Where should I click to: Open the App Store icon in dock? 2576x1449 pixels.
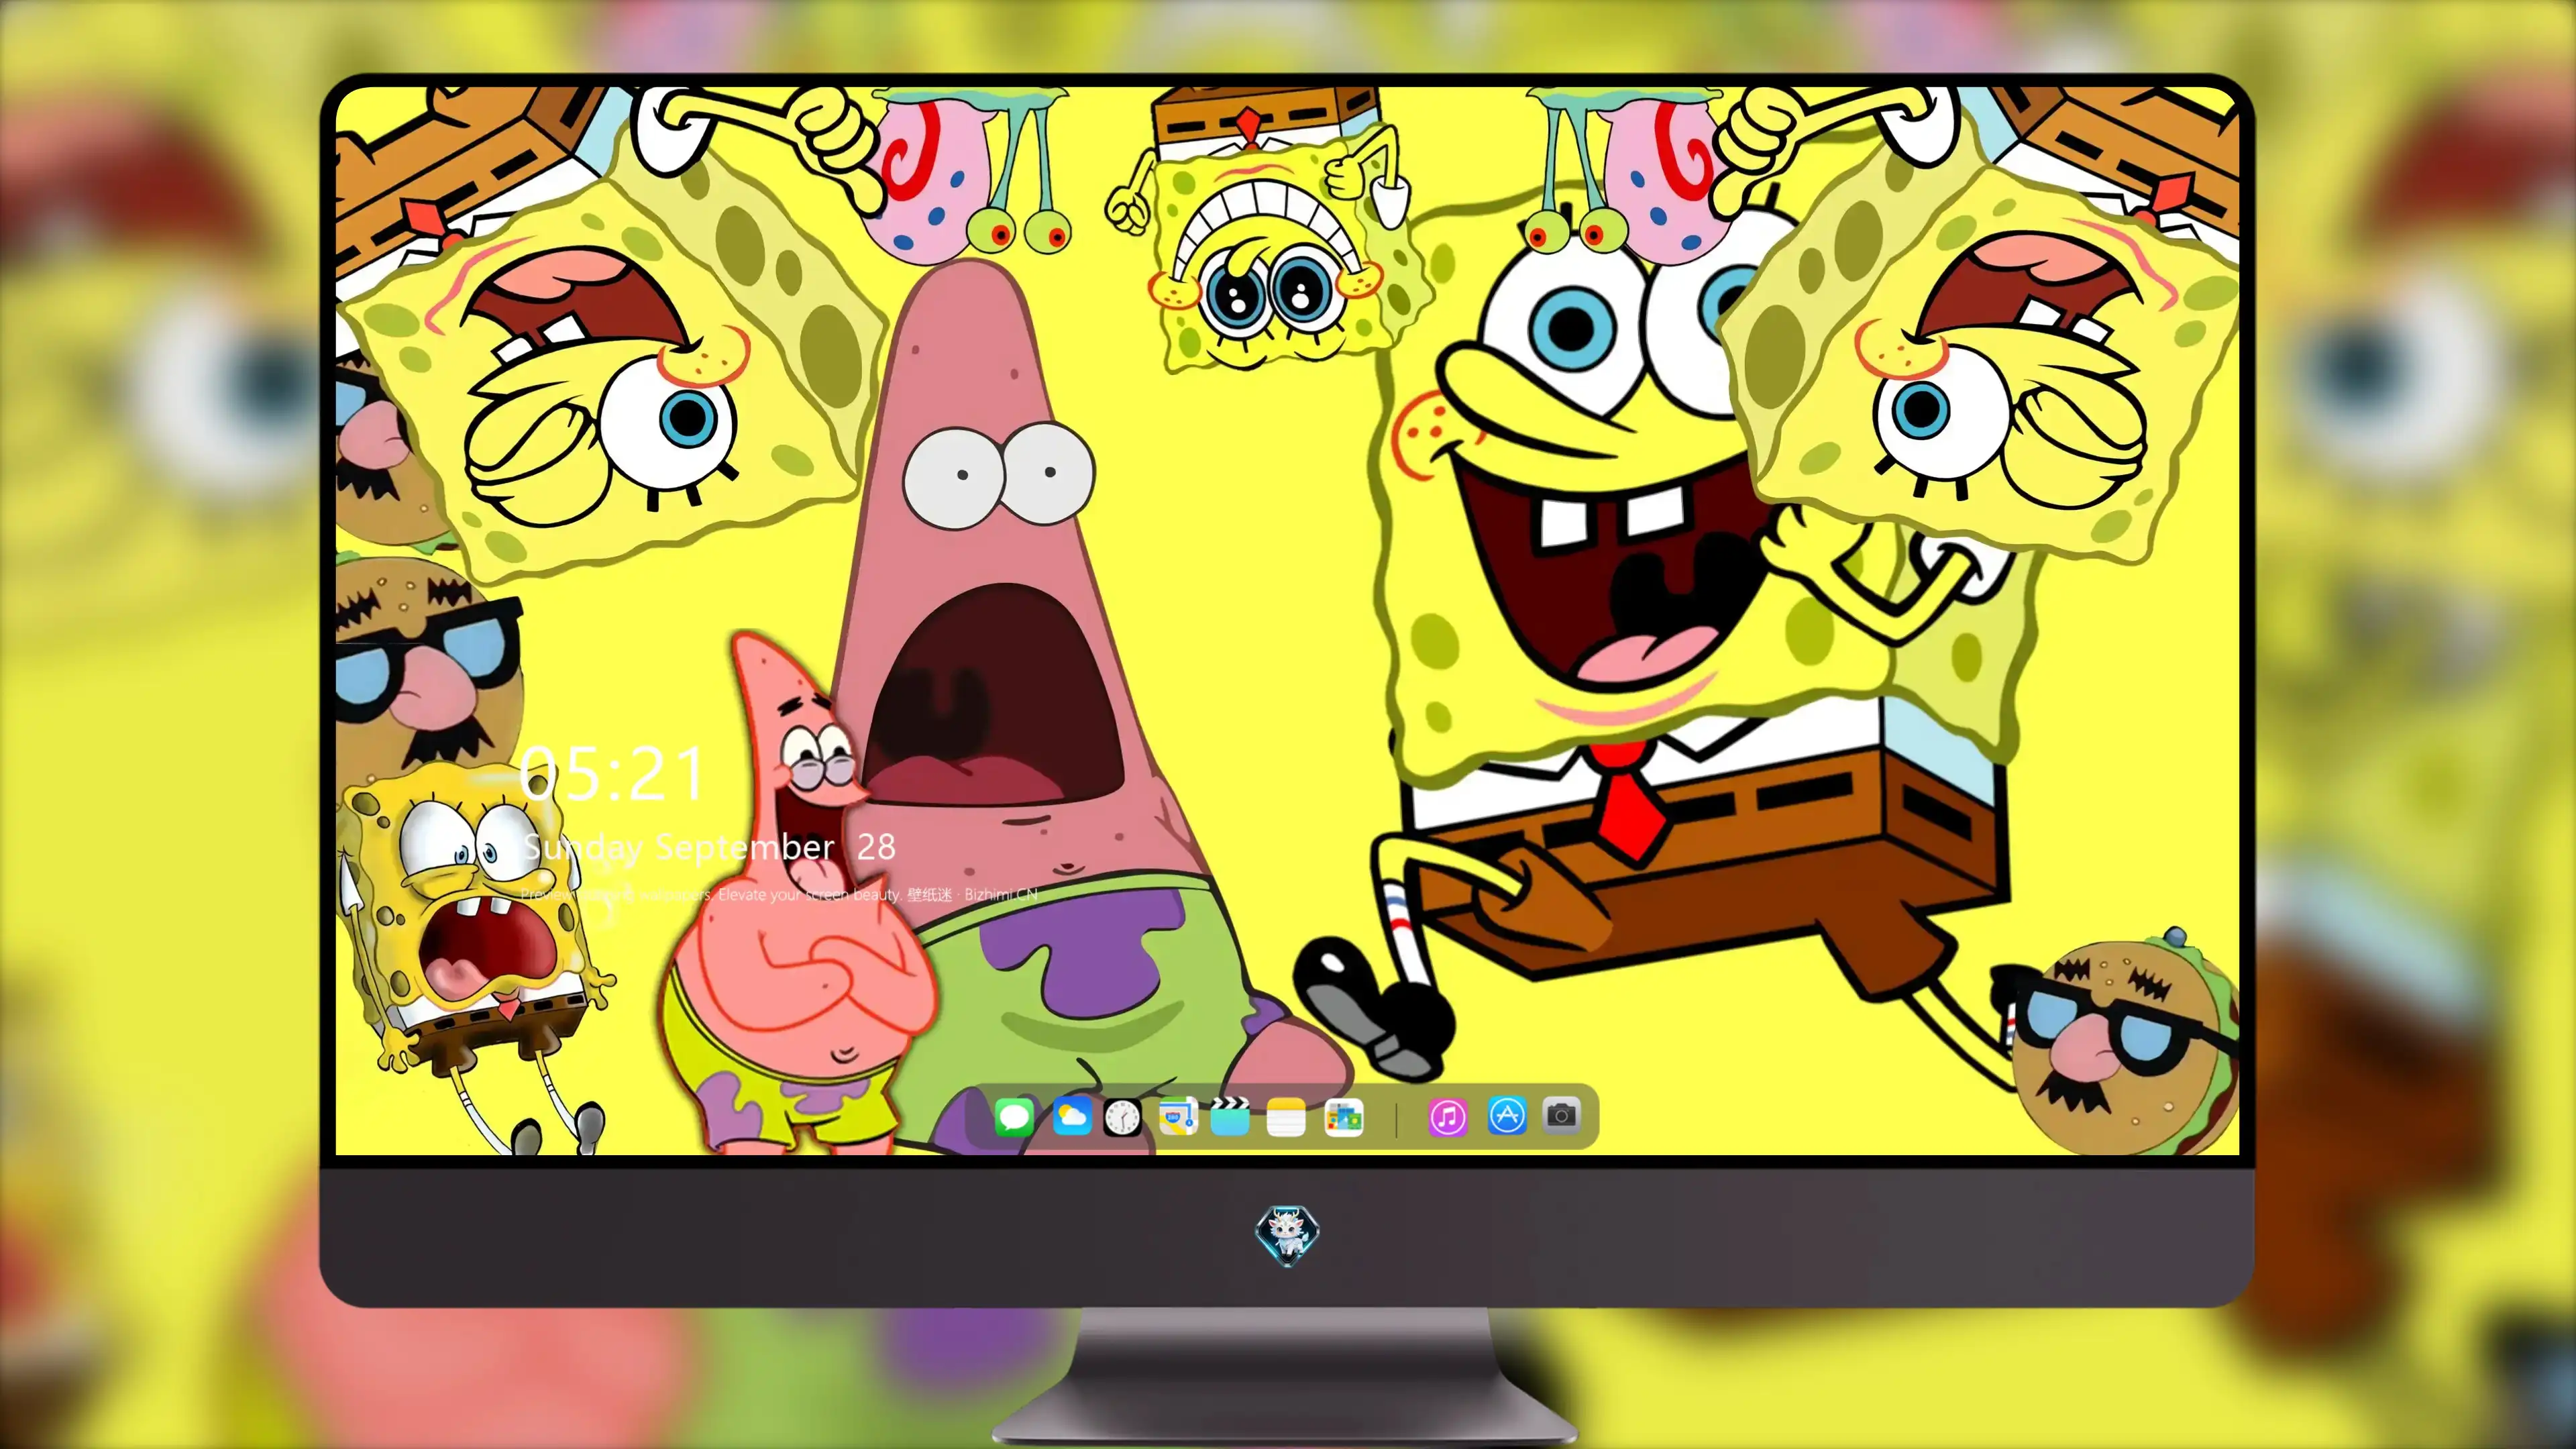[x=1506, y=1115]
